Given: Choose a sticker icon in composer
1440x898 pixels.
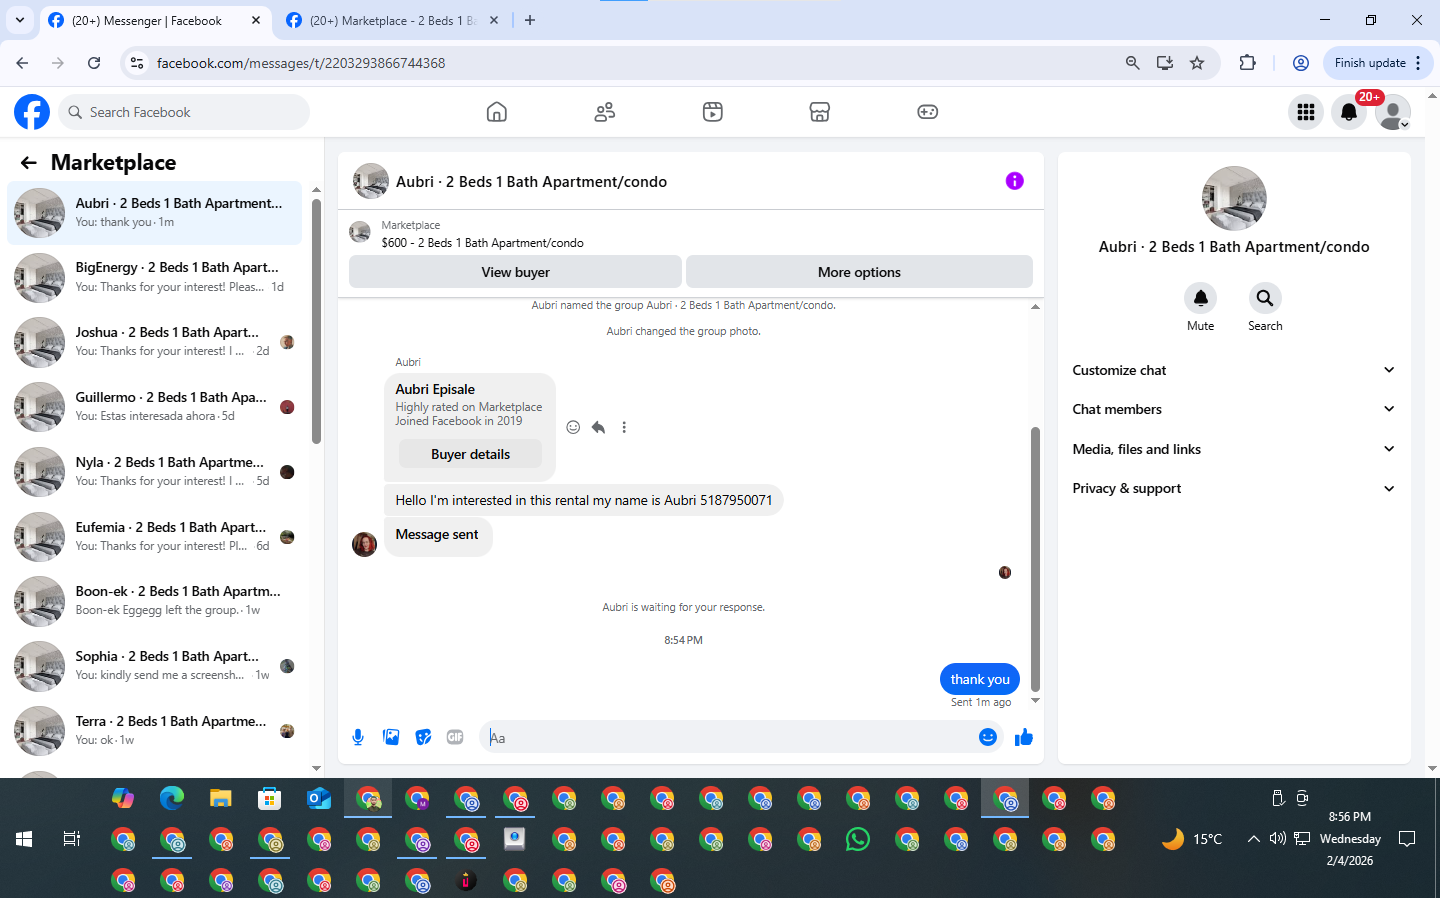Looking at the screenshot, I should [424, 737].
